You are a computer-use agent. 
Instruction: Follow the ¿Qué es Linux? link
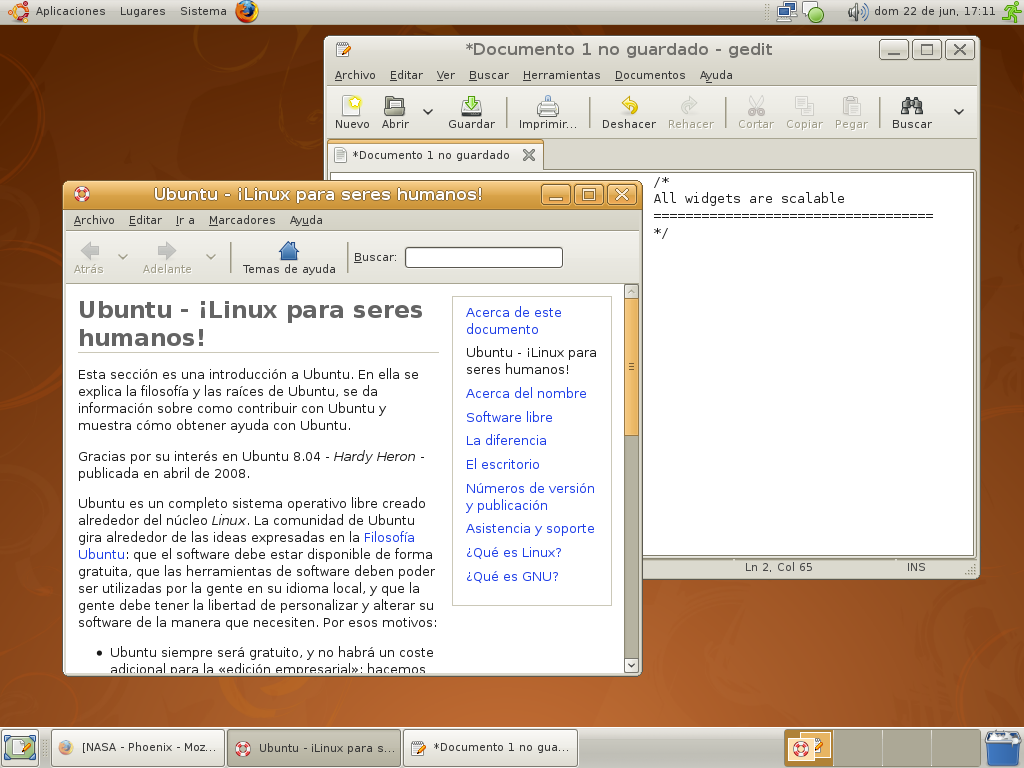click(513, 552)
